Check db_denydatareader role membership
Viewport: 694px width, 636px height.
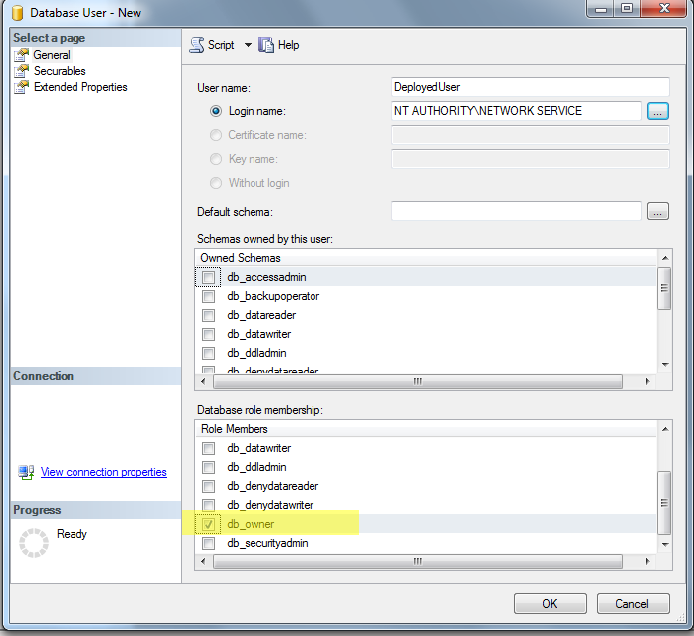point(208,486)
